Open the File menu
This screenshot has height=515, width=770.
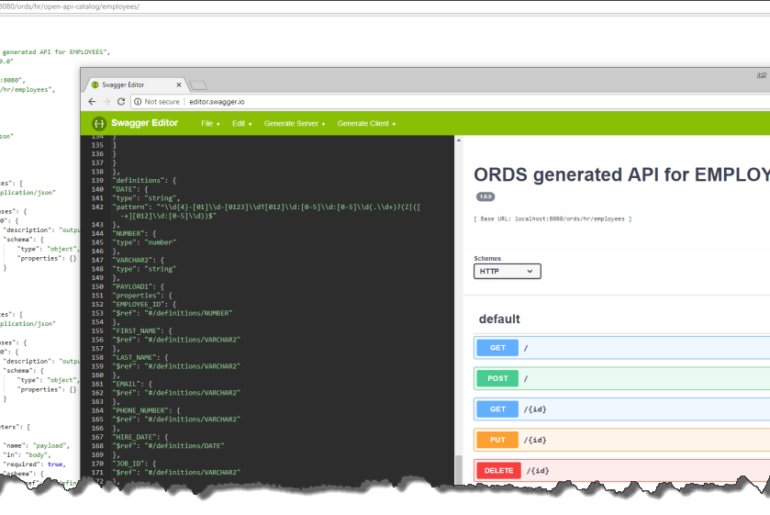coord(210,124)
